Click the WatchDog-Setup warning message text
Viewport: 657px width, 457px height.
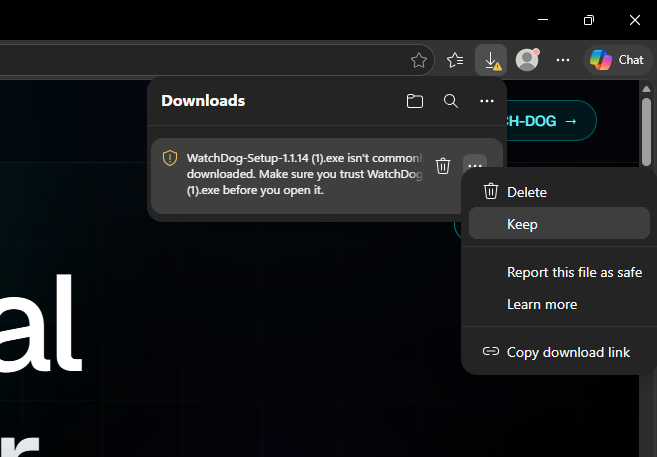tap(305, 174)
